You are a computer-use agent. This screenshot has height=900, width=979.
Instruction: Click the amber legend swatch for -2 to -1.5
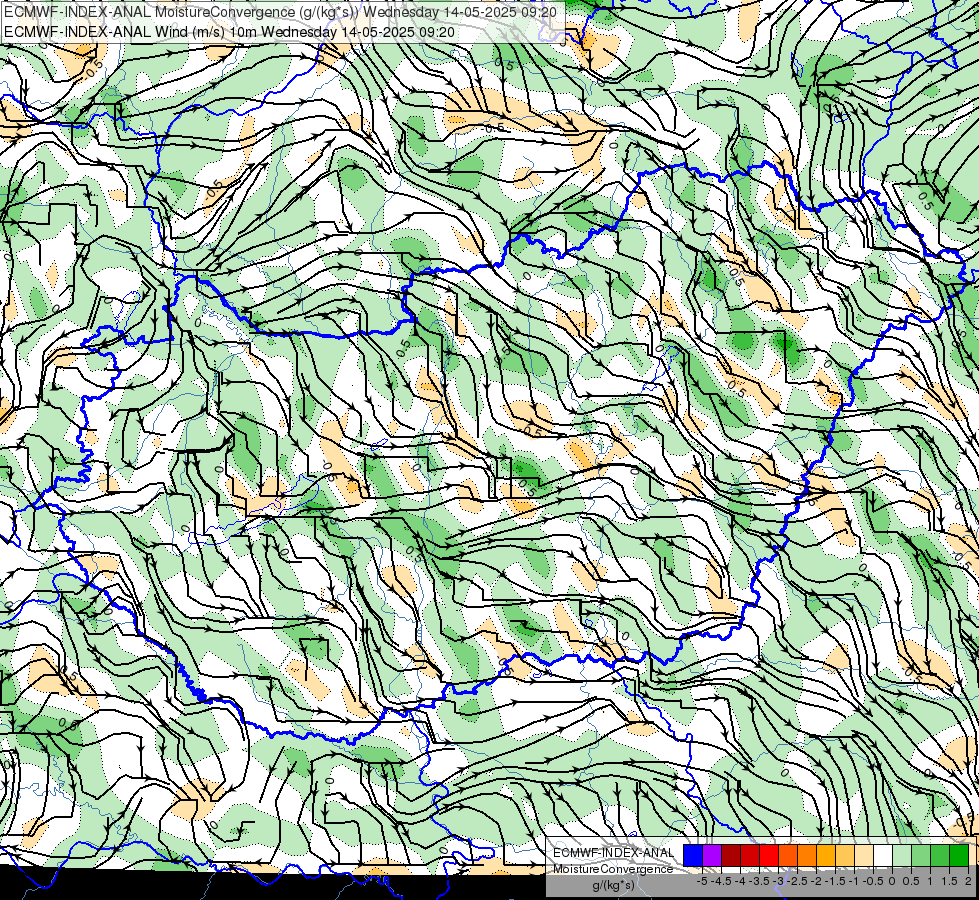826,855
